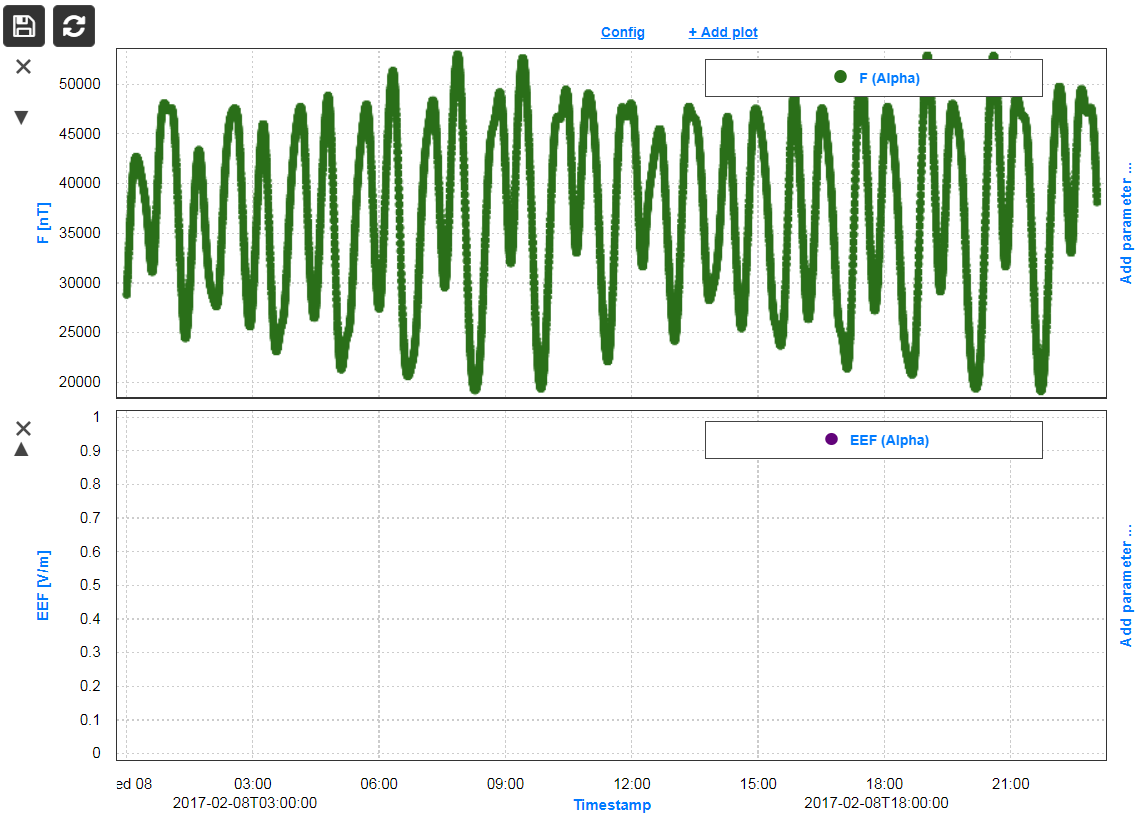
Task: Open Config via its link
Action: (x=622, y=31)
